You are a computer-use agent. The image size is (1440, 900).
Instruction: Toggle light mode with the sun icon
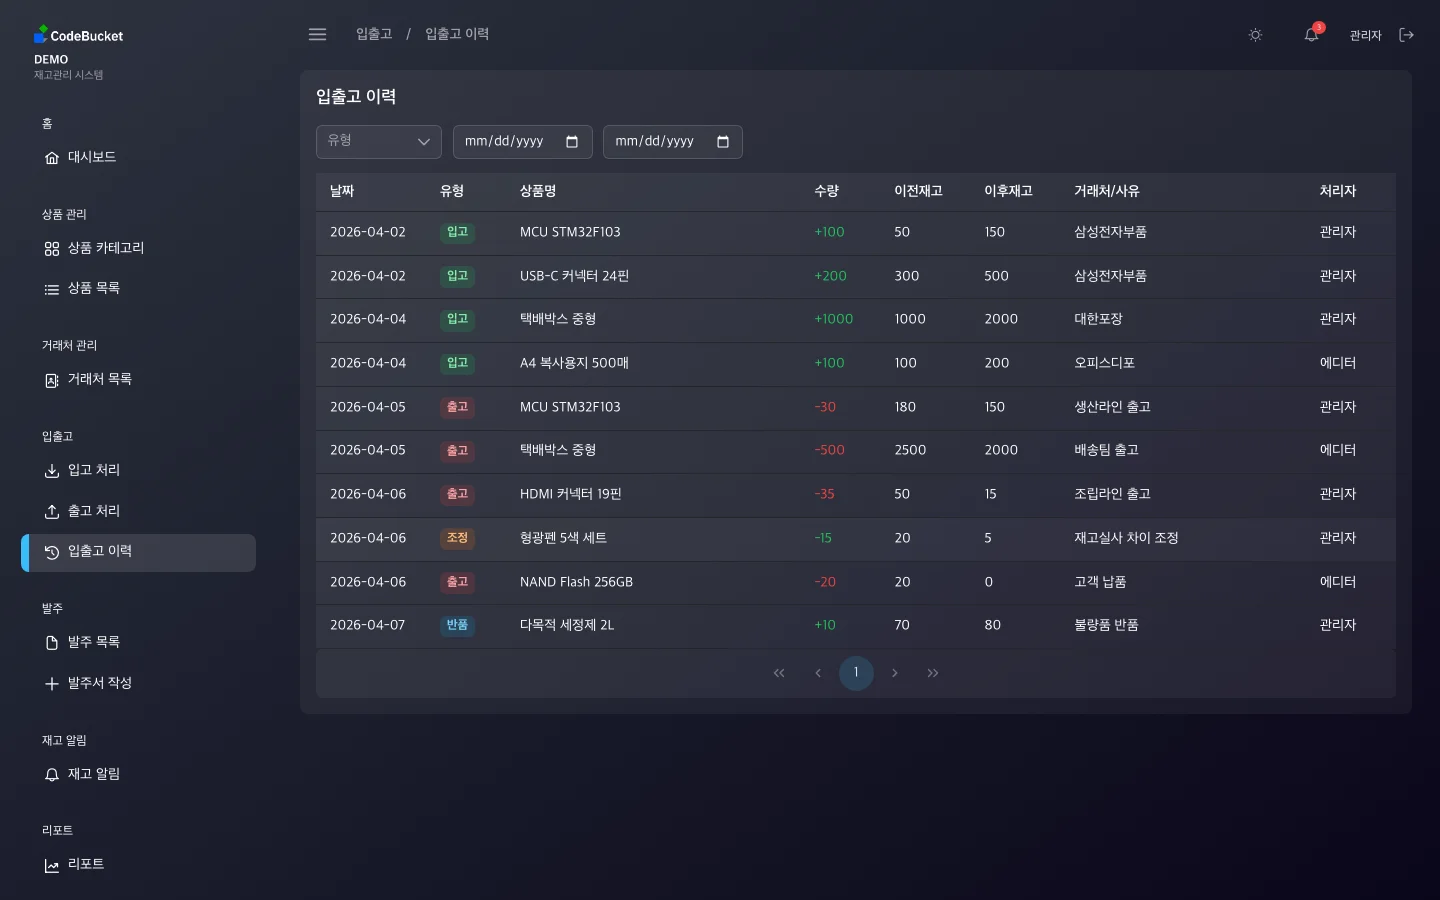click(1255, 34)
